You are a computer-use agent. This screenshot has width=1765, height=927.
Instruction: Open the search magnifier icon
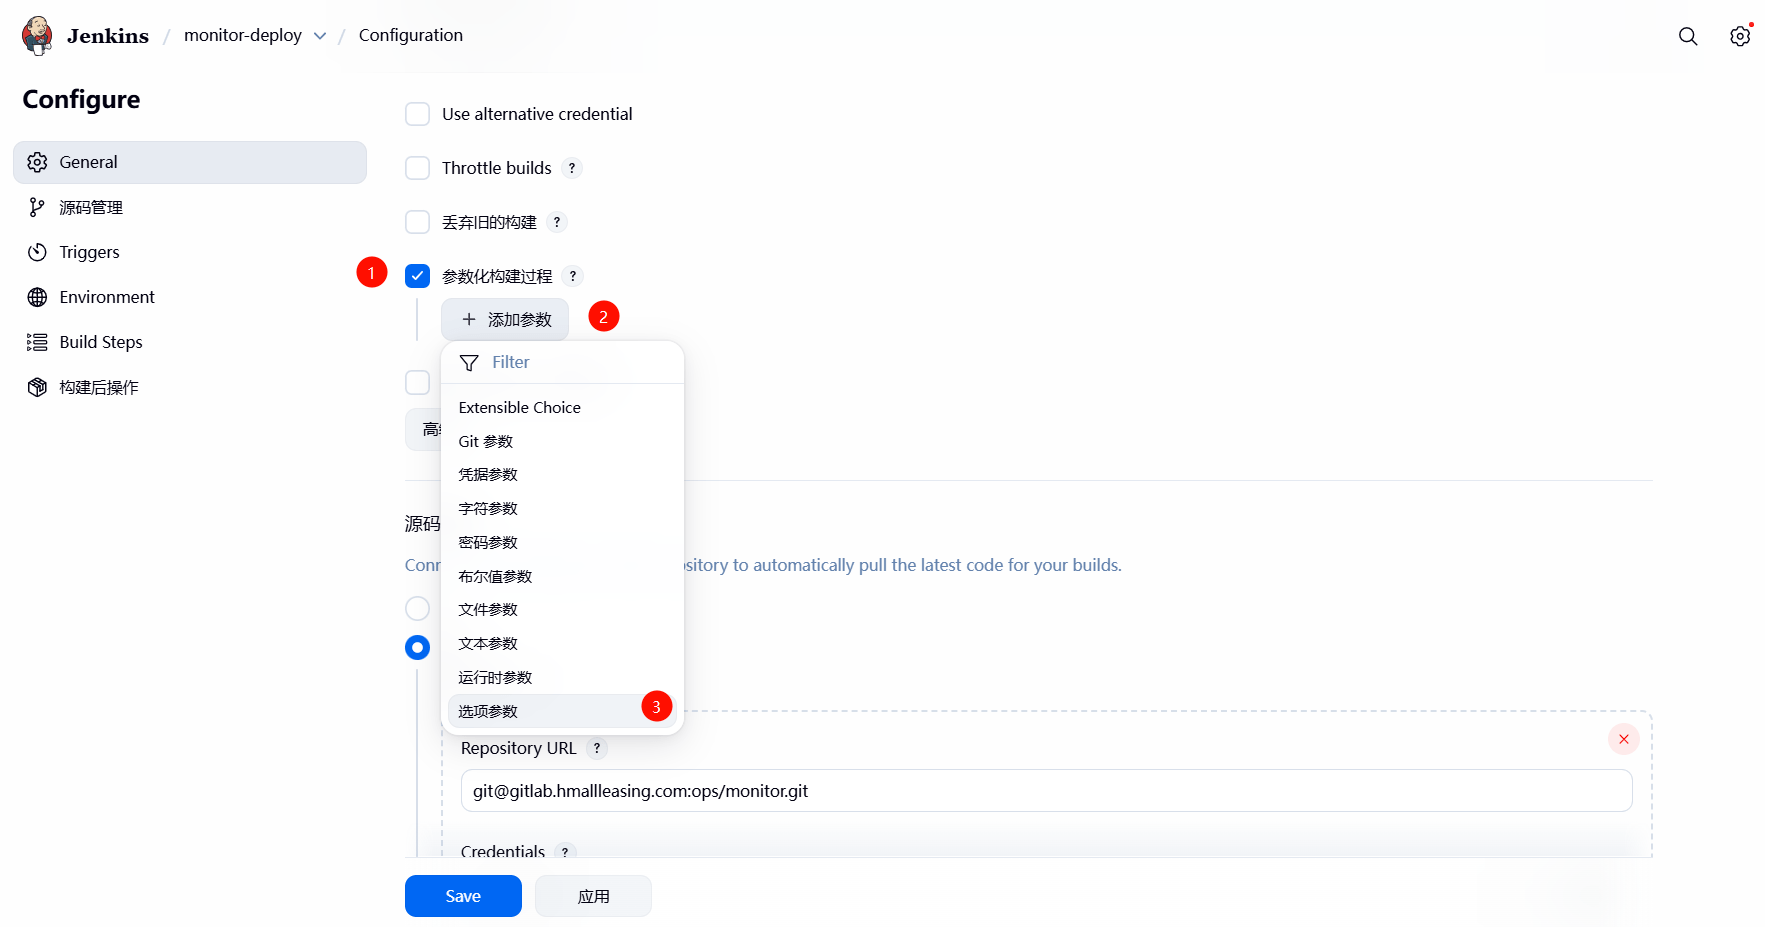[x=1687, y=36]
